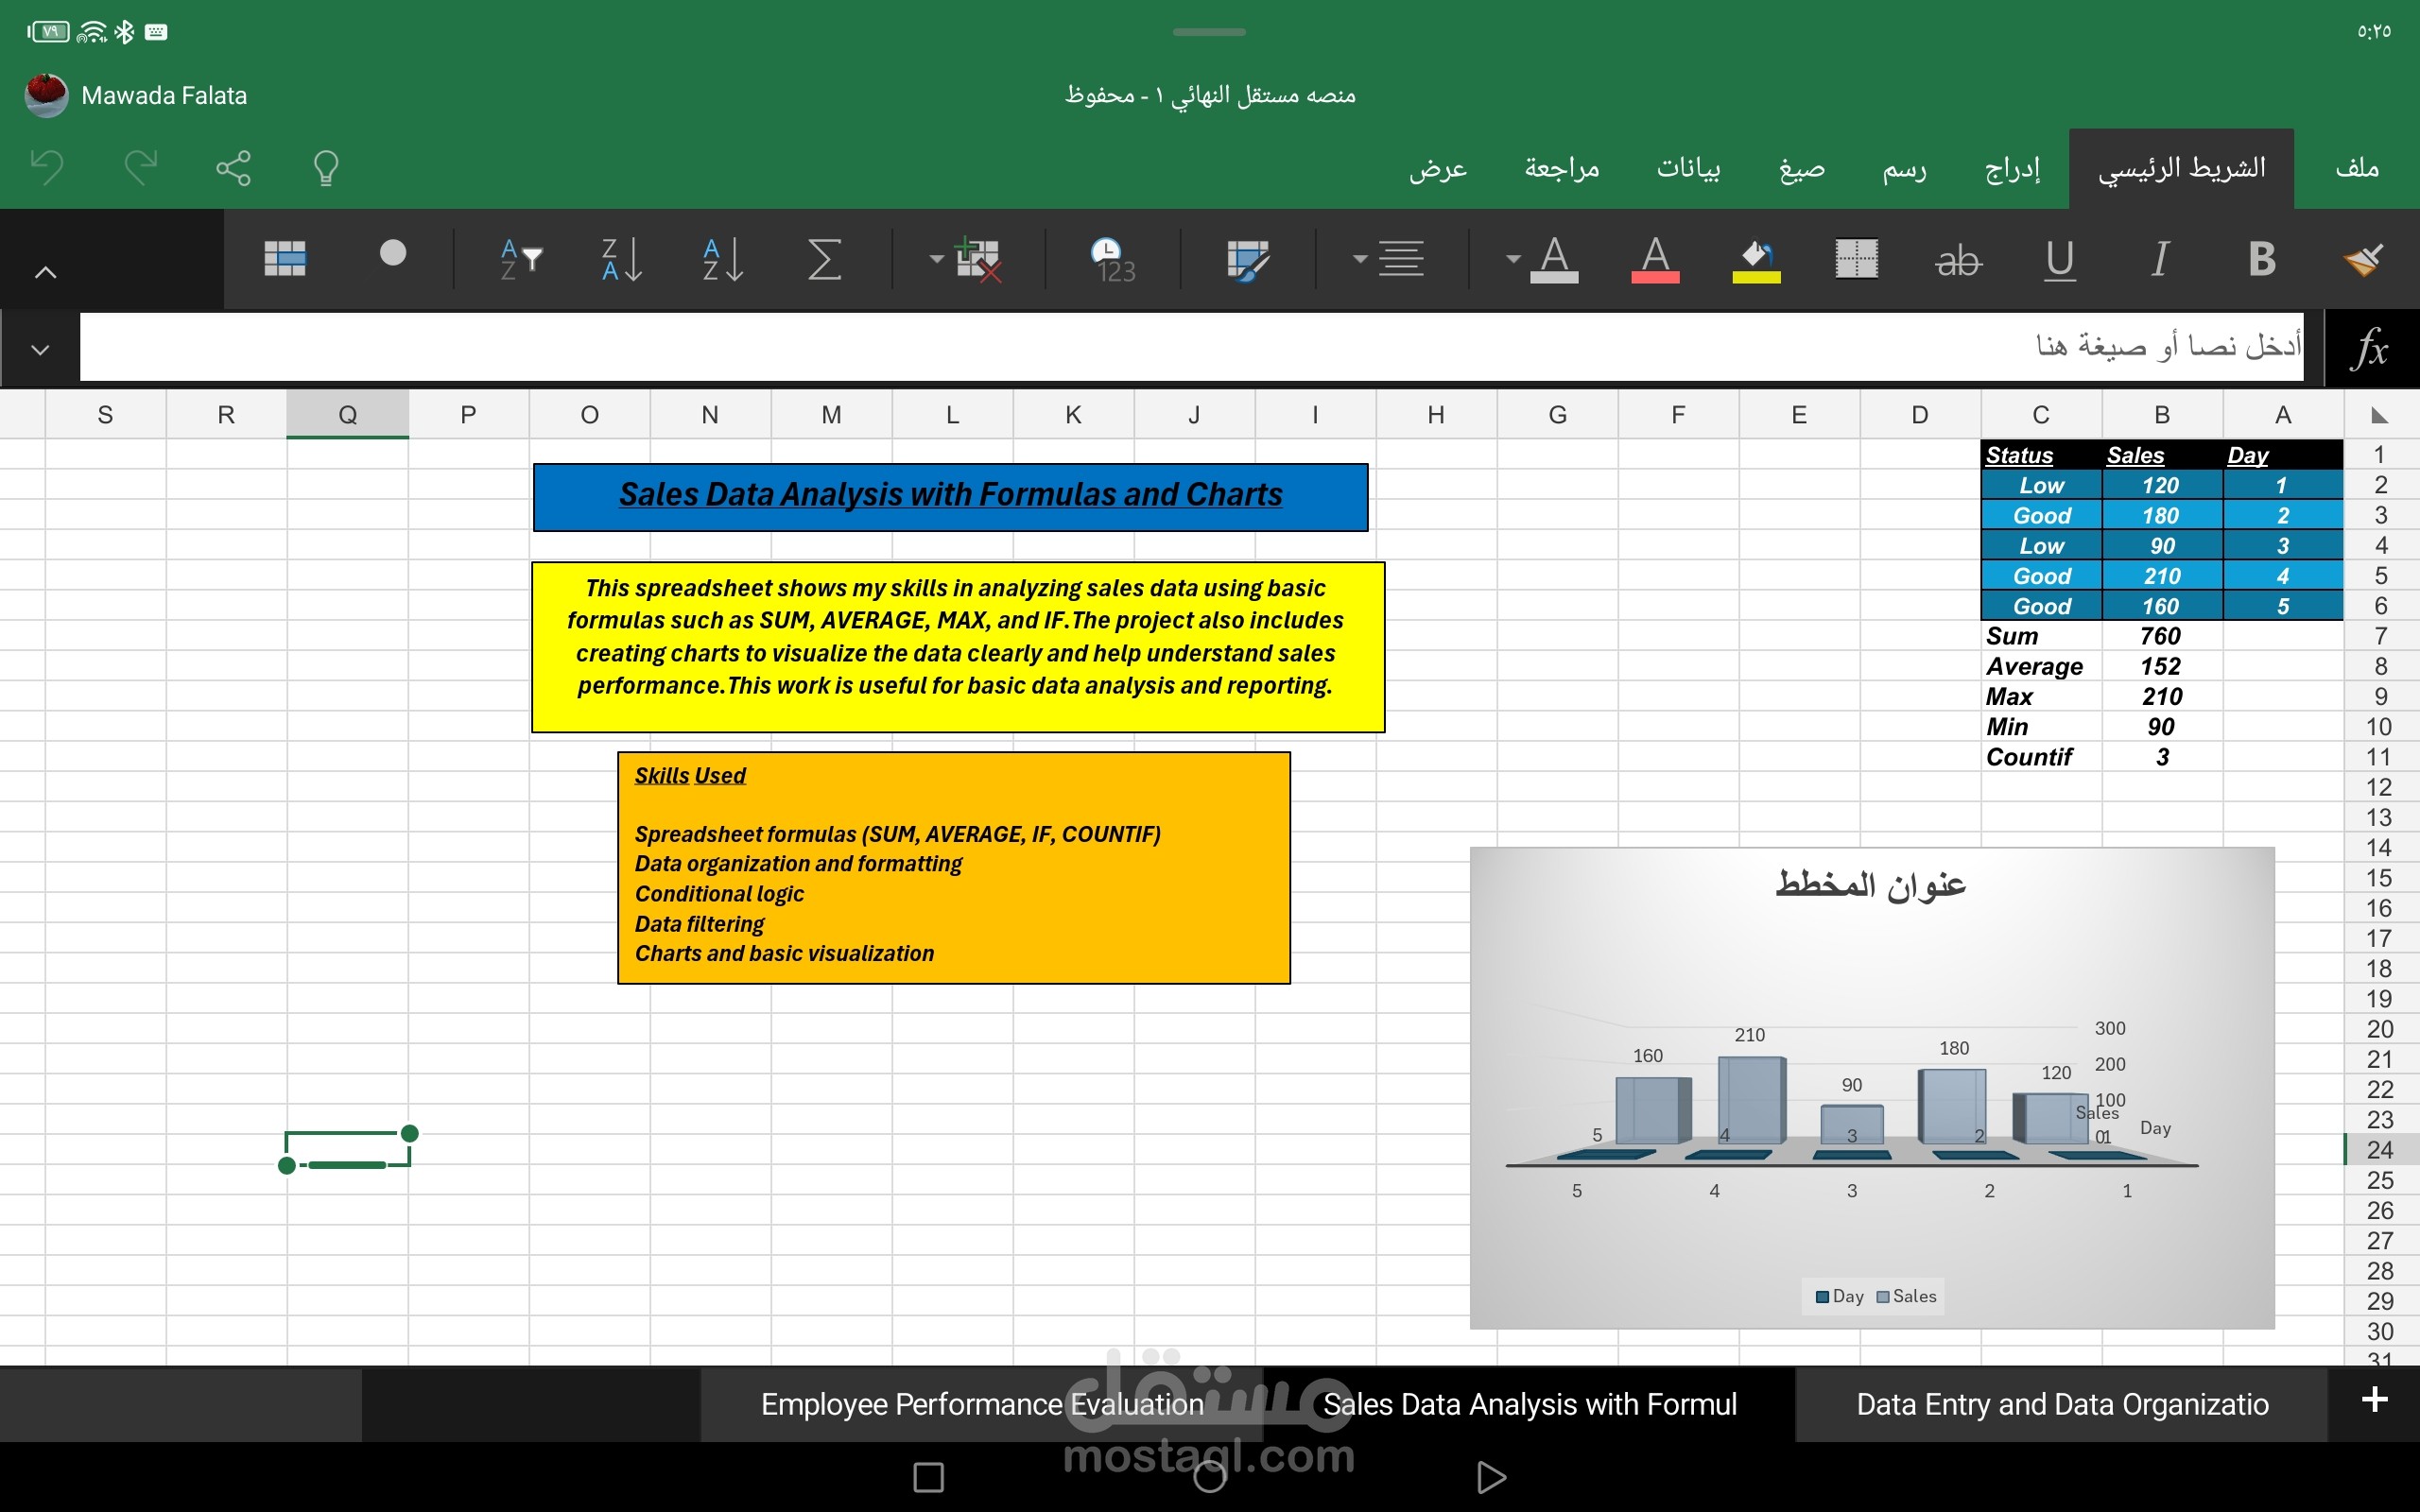Sort descending with the Z-A icon
Viewport: 2420px width, 1512px height.
click(x=621, y=260)
